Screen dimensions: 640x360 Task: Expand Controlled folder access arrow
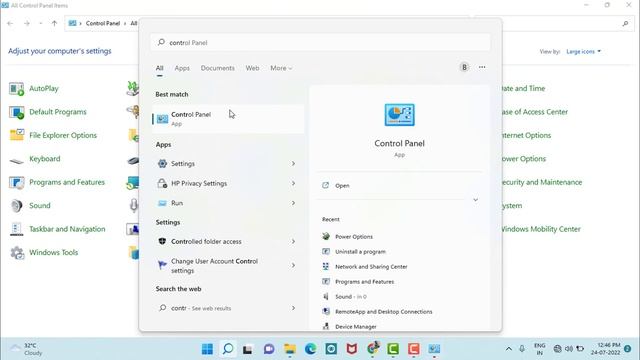click(293, 242)
